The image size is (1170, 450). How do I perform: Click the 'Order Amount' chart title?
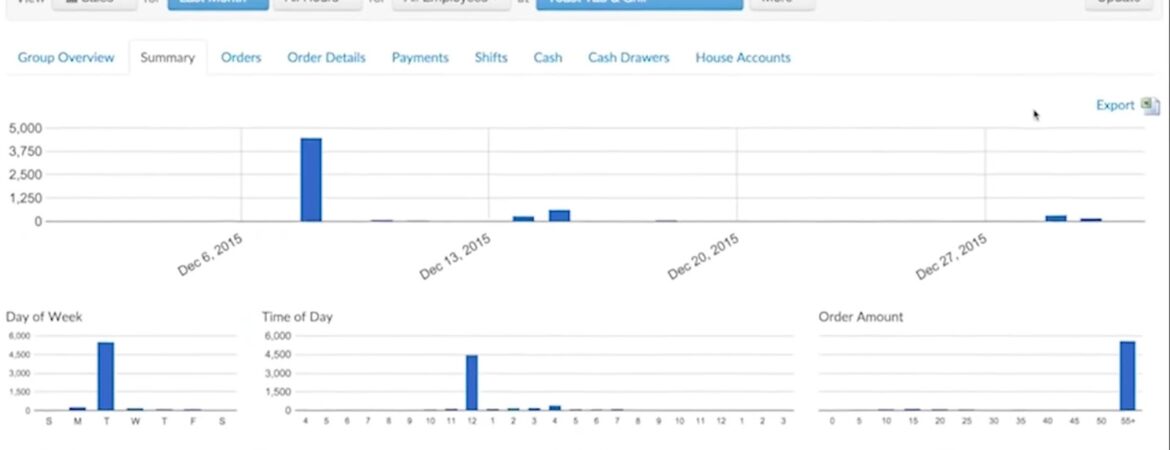point(860,317)
